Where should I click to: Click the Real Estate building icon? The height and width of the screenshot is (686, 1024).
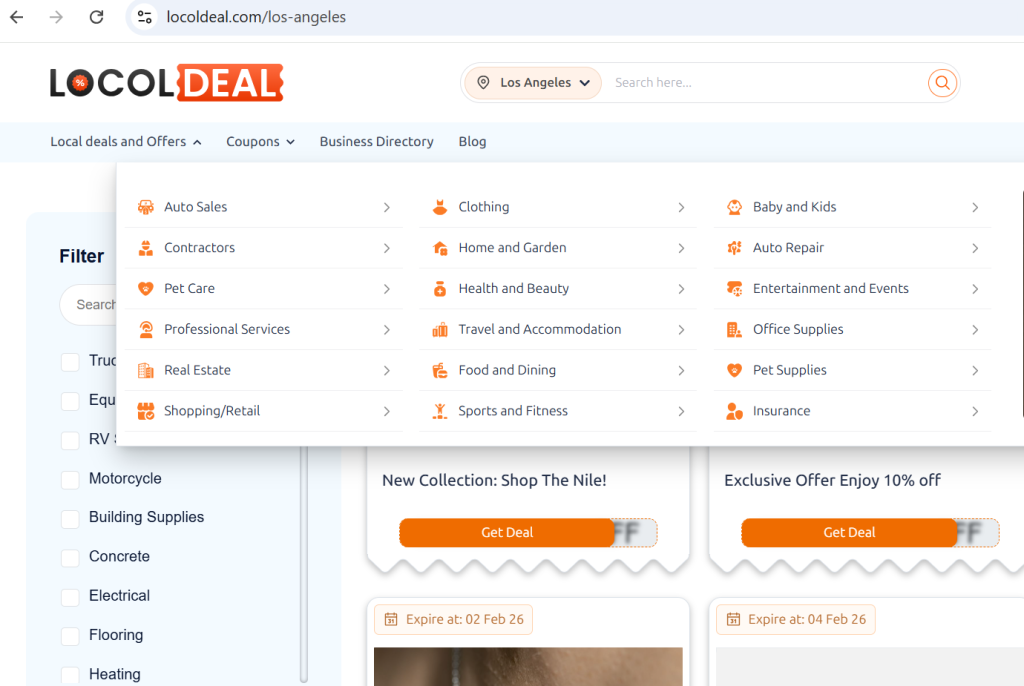[x=146, y=370]
